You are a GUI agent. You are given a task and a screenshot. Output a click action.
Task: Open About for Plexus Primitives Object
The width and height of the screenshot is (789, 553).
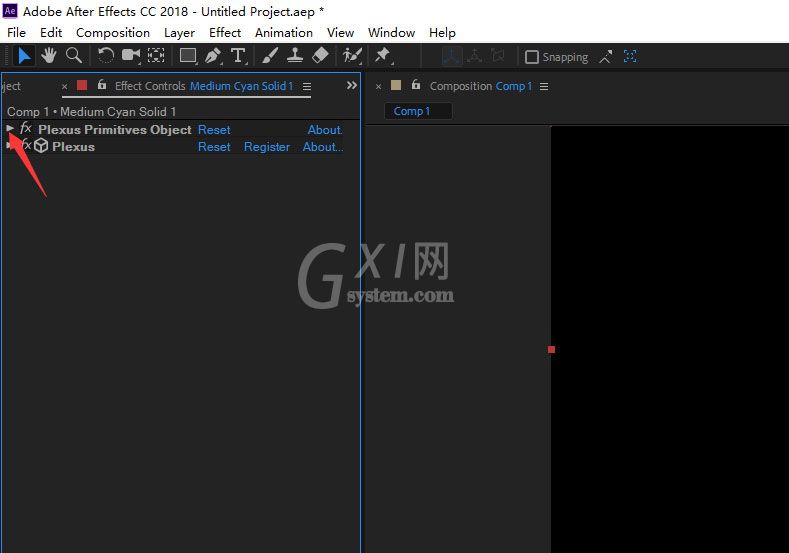coord(325,130)
